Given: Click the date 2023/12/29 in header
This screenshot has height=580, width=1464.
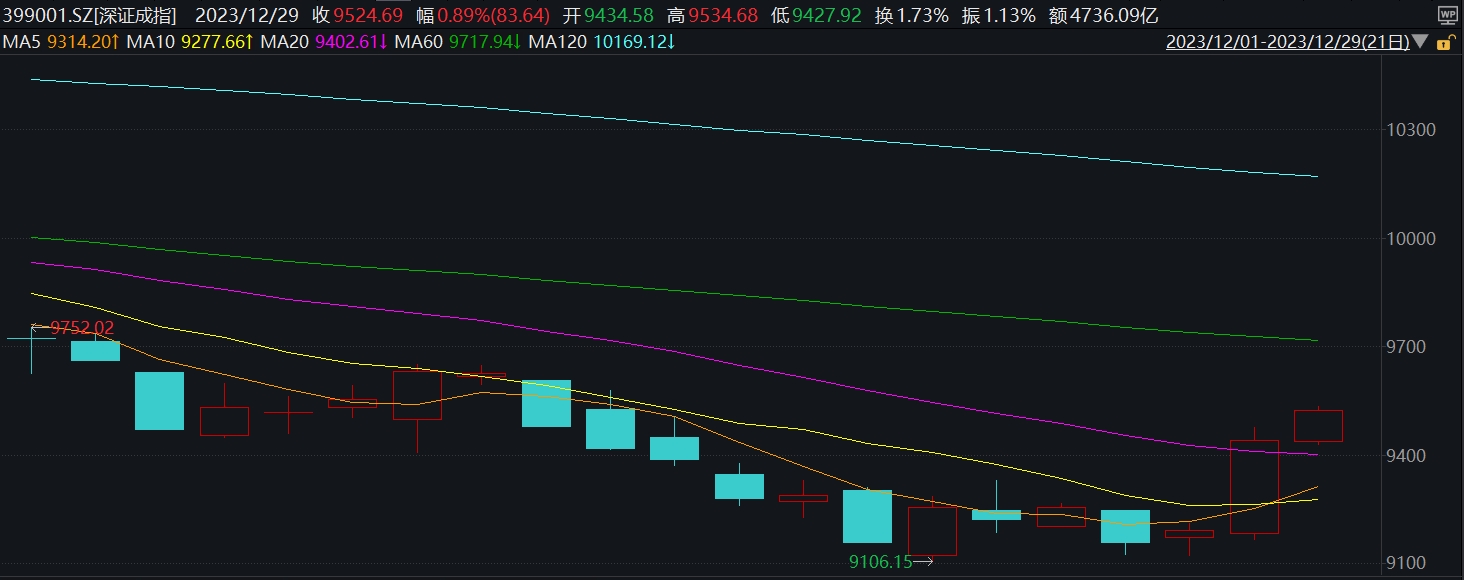Looking at the screenshot, I should [x=246, y=15].
